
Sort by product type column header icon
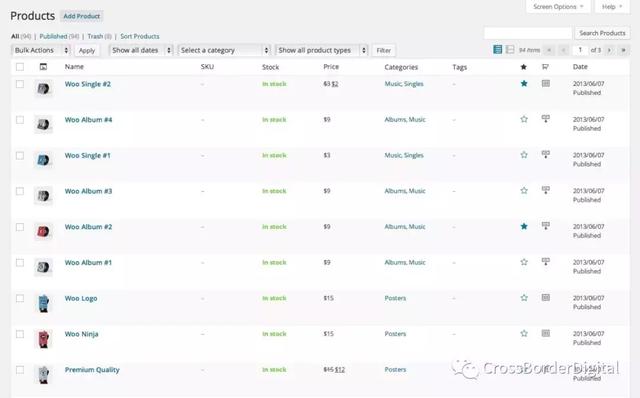pyautogui.click(x=545, y=67)
